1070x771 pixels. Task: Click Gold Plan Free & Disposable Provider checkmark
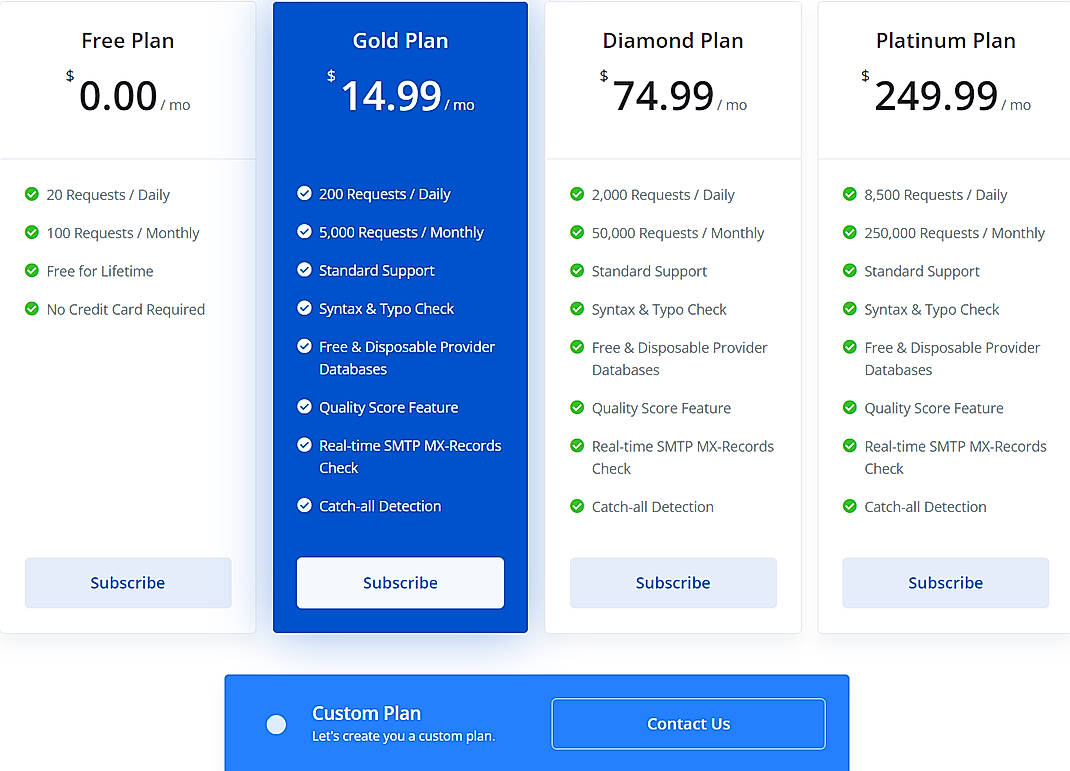304,347
